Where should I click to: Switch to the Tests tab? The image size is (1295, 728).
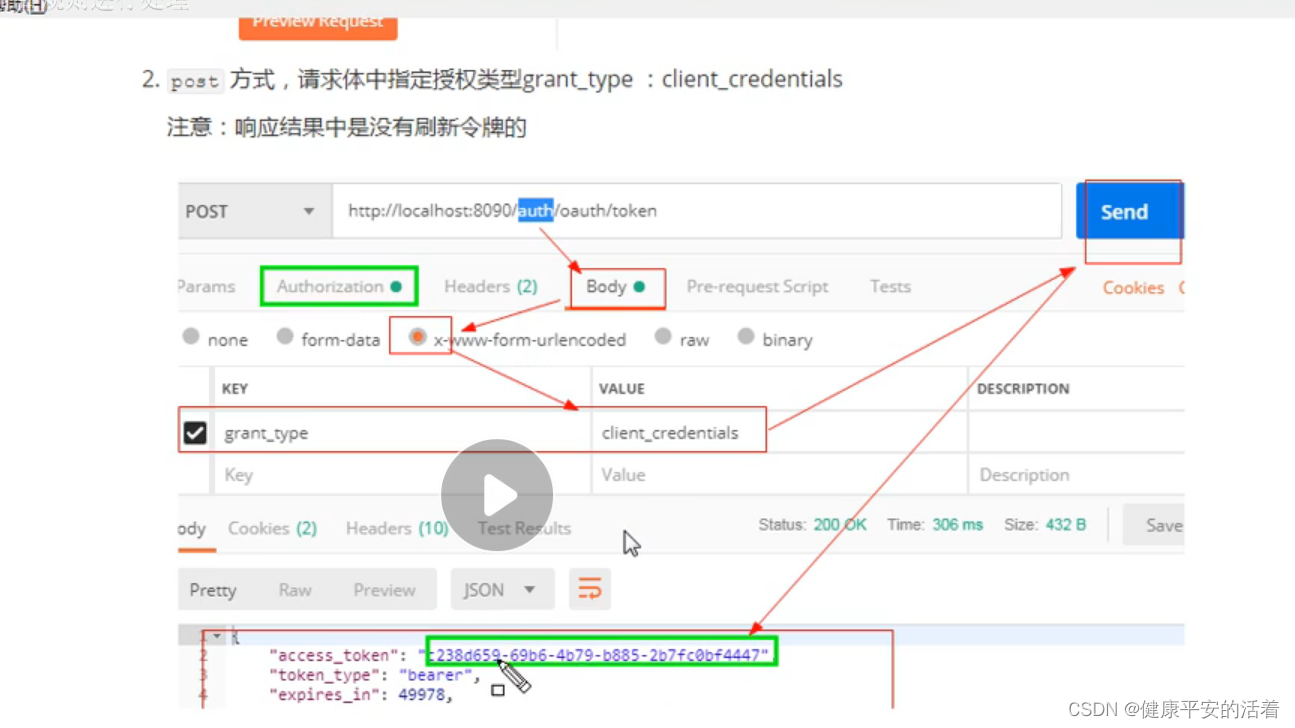[890, 286]
